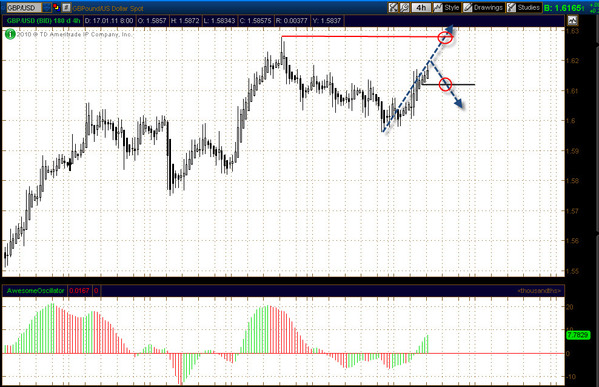Click the first tool icon left of 4h
Viewport: 599px width, 387px height.
click(393, 7)
